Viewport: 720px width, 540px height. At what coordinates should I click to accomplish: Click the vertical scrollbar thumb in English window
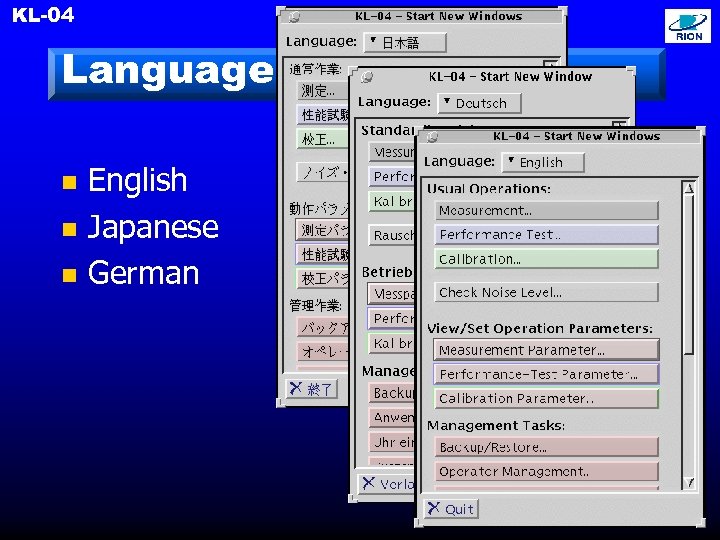coord(689,275)
